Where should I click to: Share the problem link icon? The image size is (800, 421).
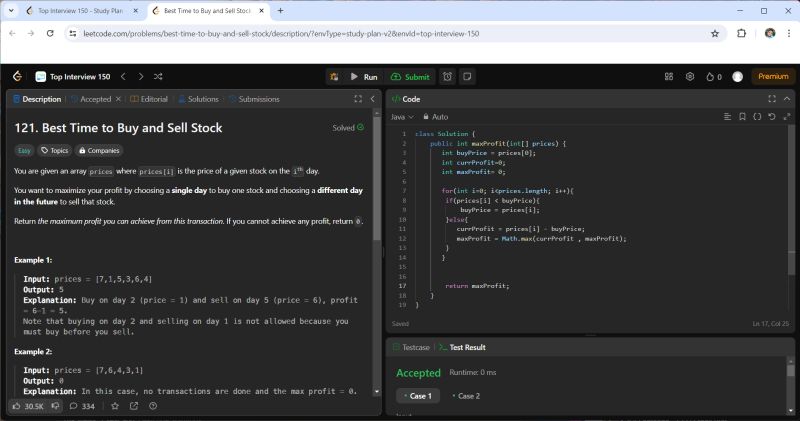point(134,406)
